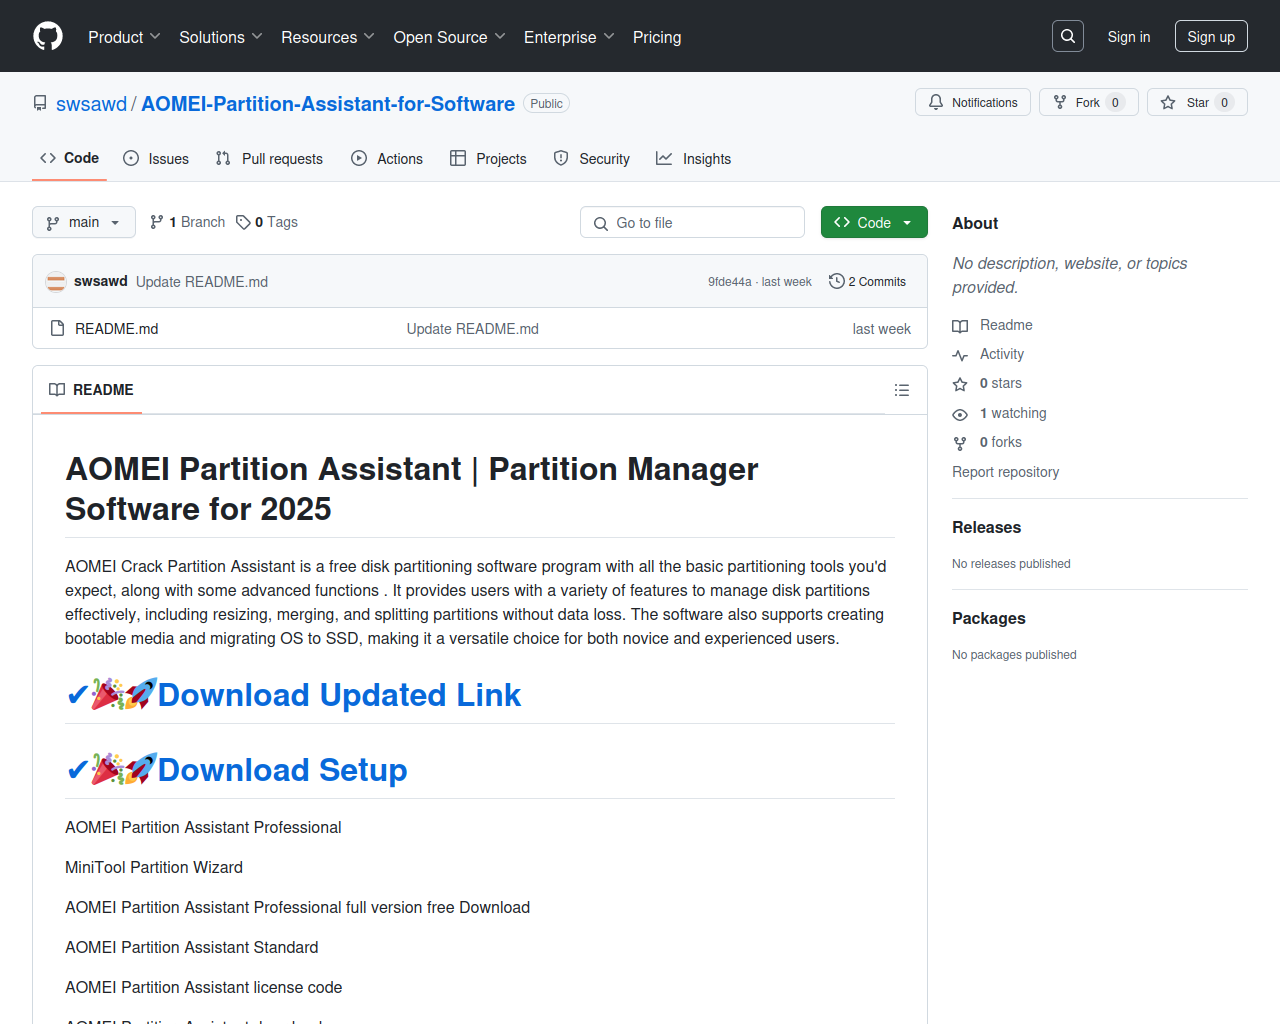Click the 0 Tags link
Screen dimensions: 1280x1024
[267, 222]
